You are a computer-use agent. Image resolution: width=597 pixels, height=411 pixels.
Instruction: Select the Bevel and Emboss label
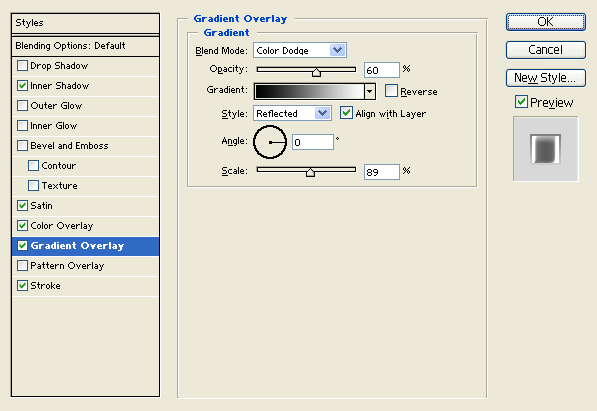pos(69,146)
